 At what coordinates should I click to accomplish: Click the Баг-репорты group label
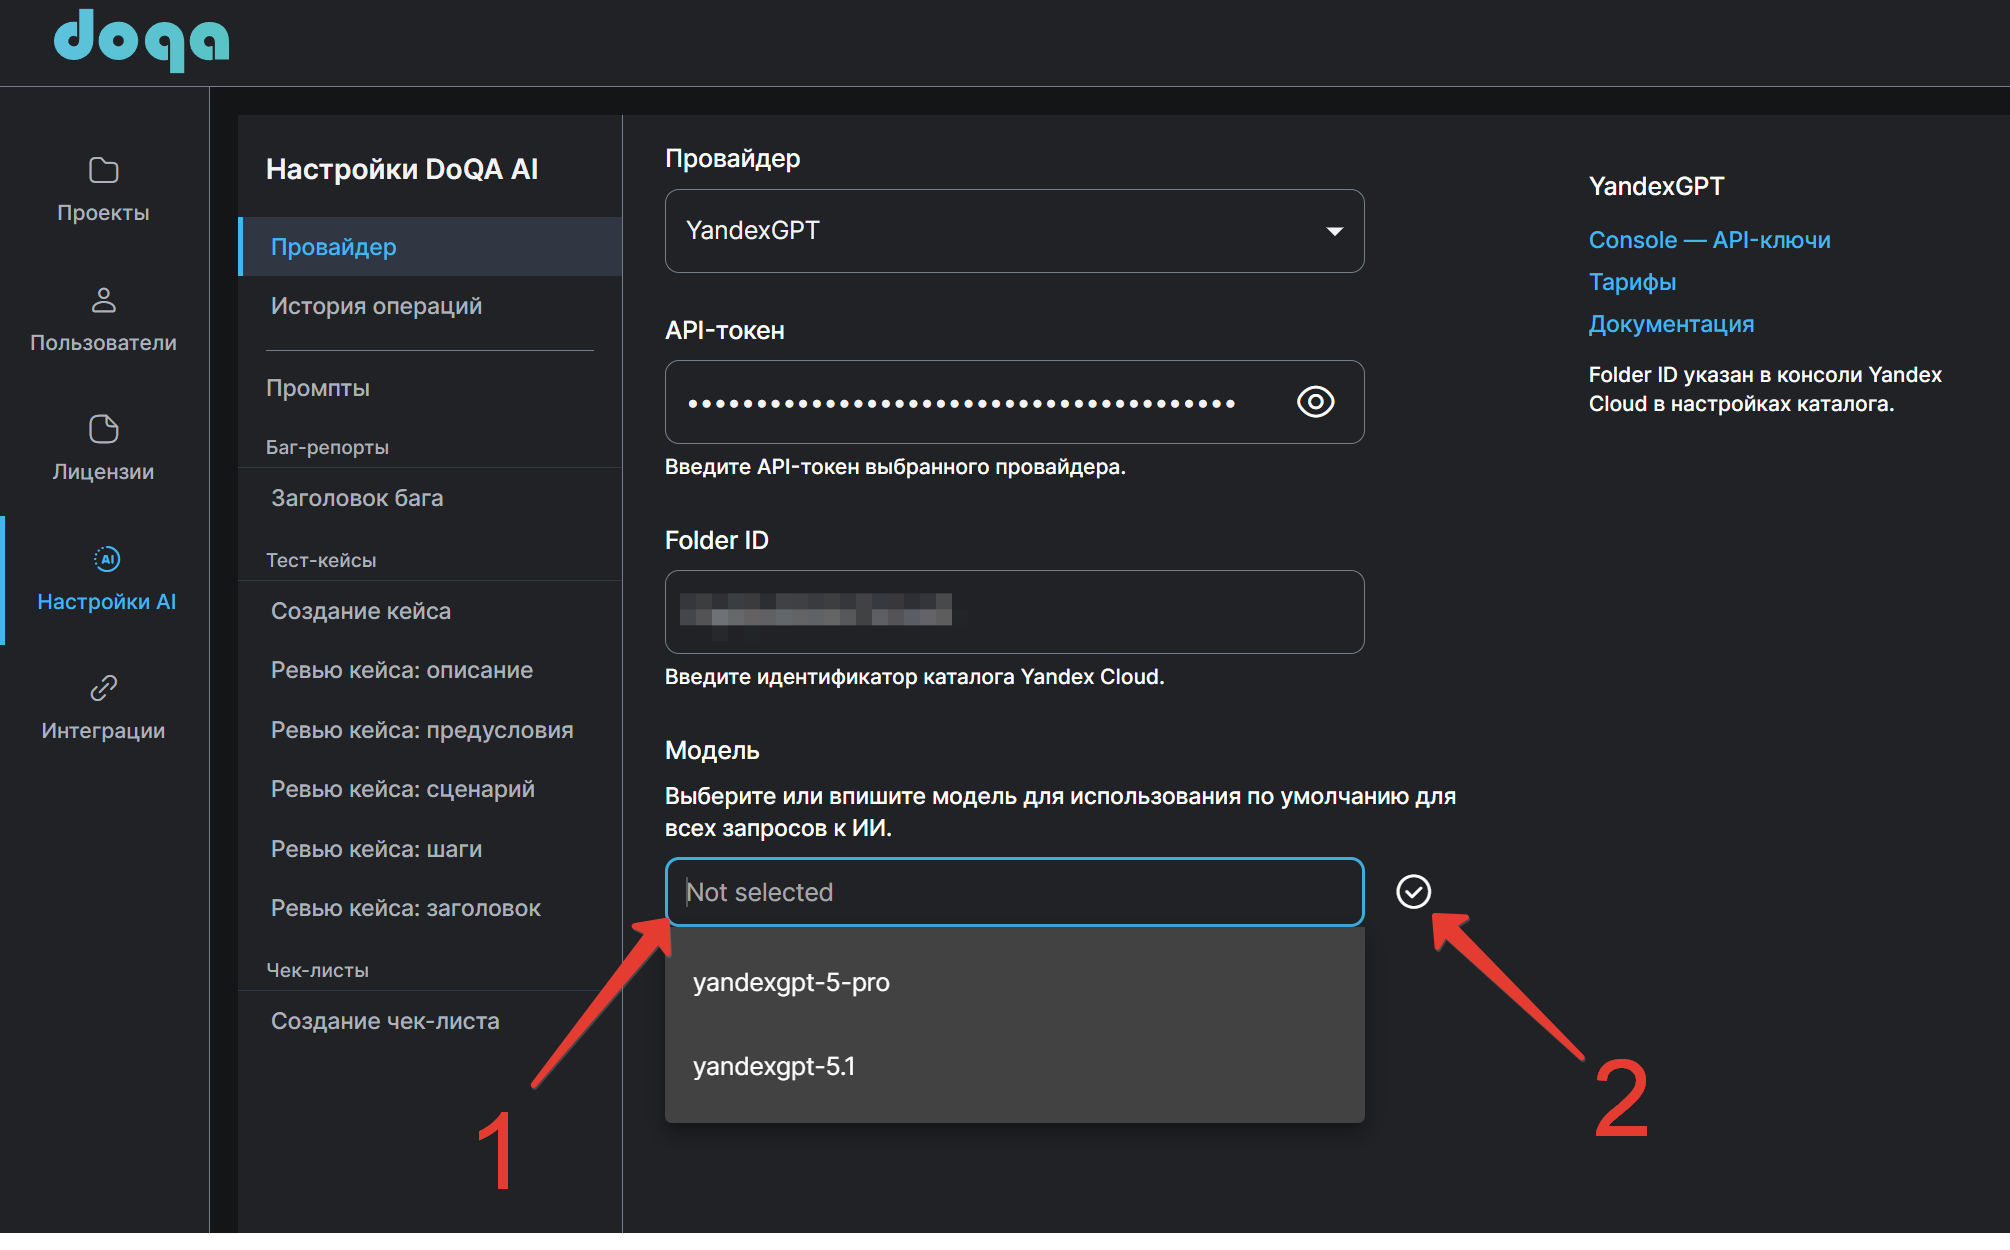pos(327,447)
